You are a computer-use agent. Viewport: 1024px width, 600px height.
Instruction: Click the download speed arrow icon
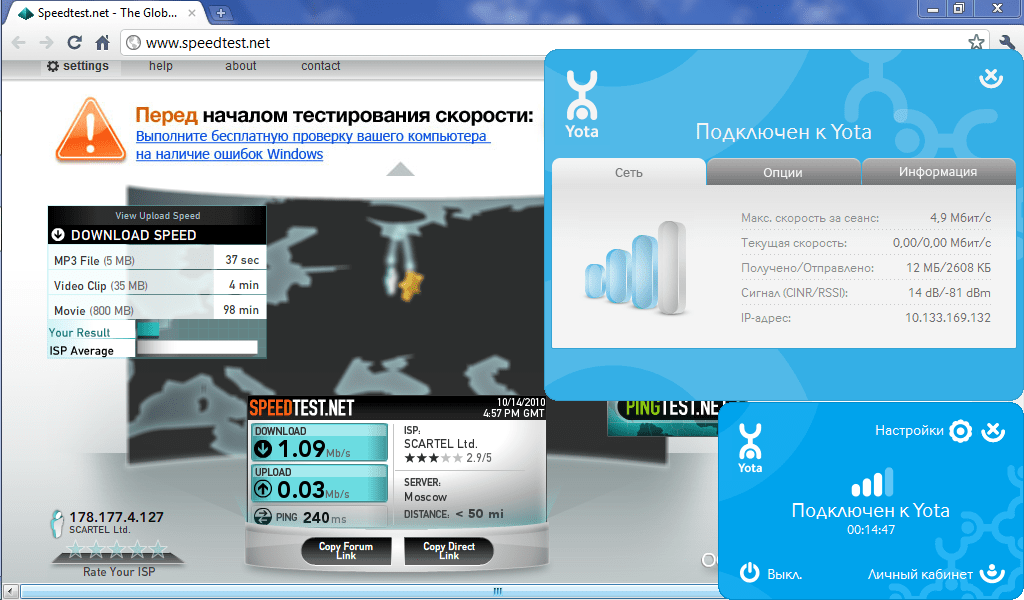pyautogui.click(x=57, y=234)
